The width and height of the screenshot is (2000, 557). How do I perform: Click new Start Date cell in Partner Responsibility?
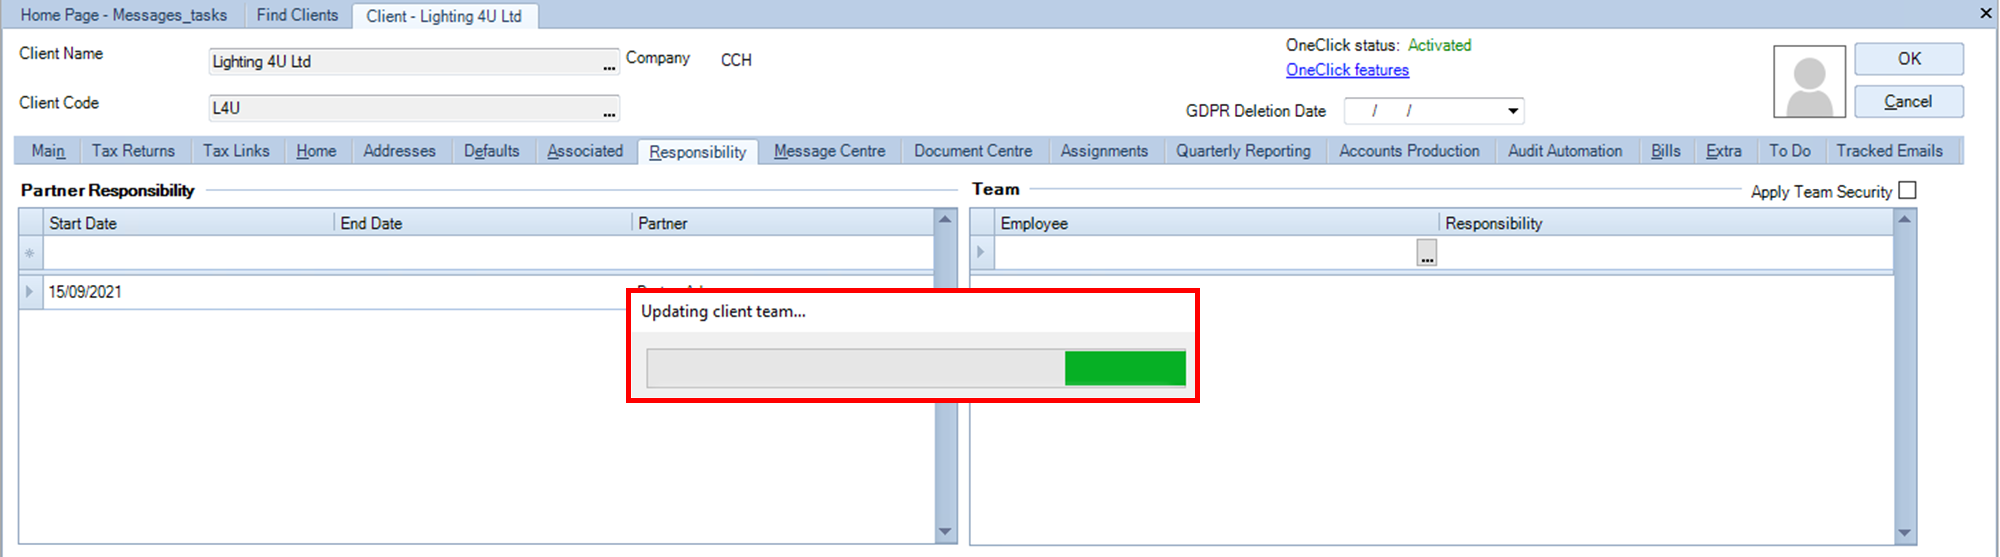189,253
